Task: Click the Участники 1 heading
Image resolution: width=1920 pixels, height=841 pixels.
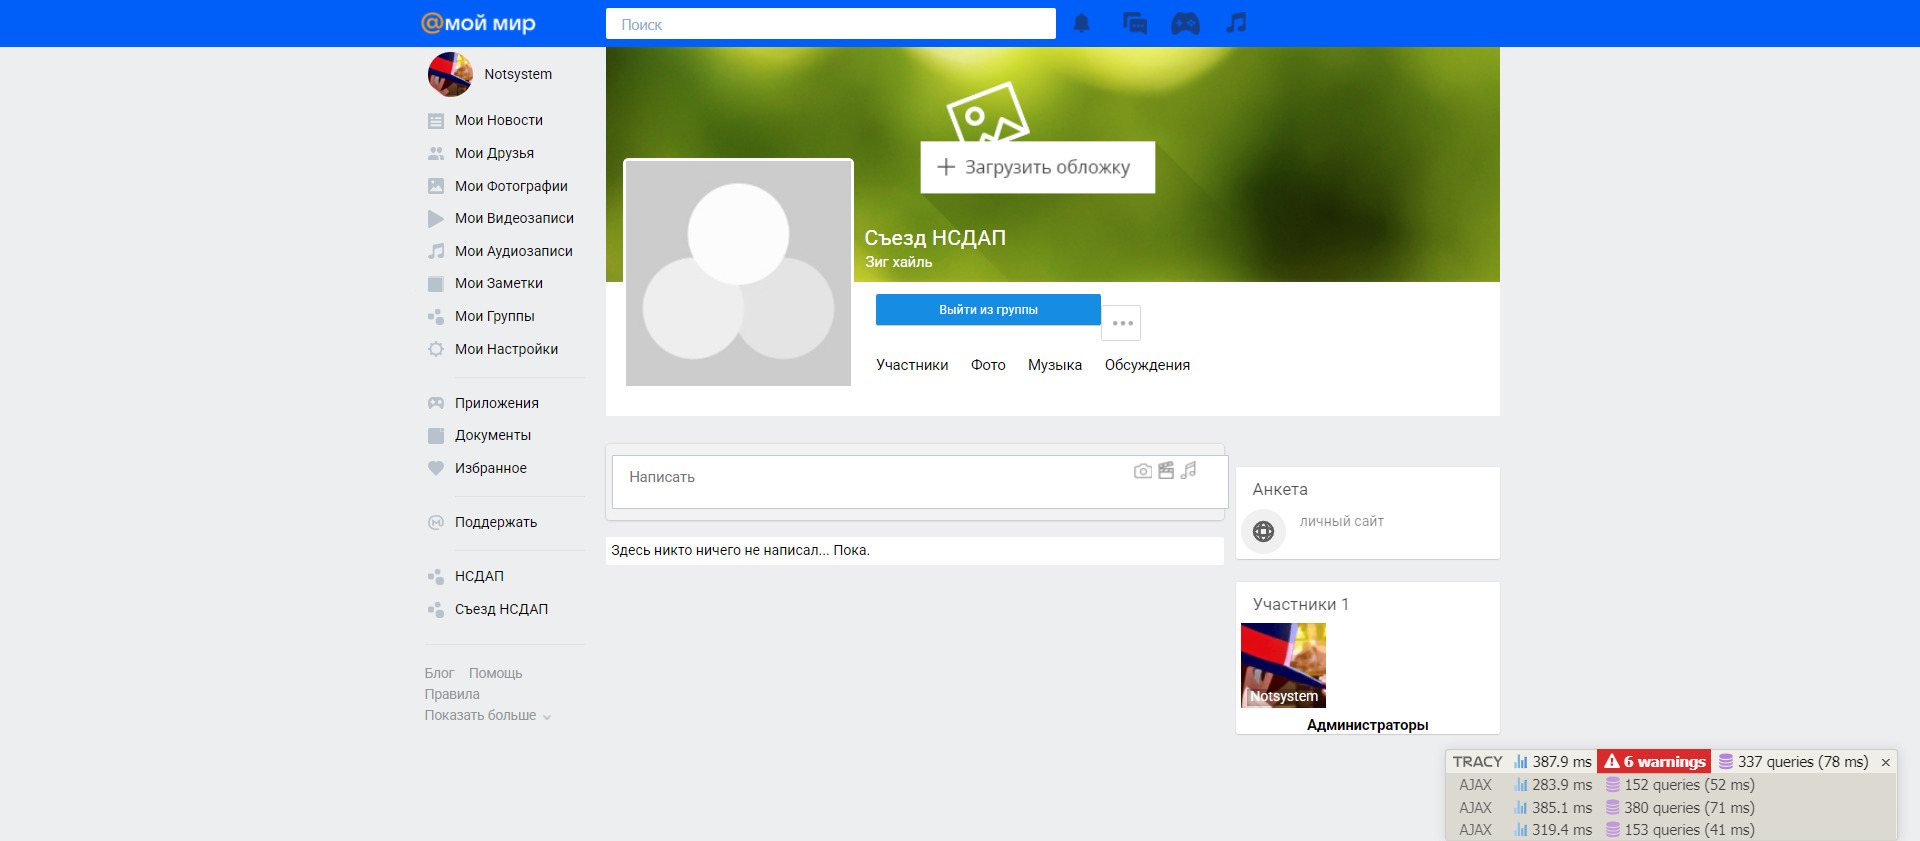Action: pyautogui.click(x=1301, y=604)
